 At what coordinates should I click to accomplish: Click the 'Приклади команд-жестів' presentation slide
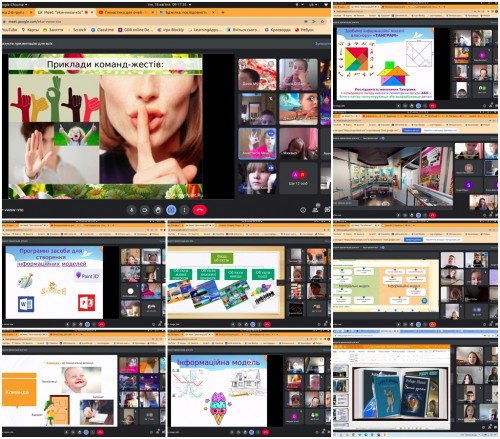[105, 126]
